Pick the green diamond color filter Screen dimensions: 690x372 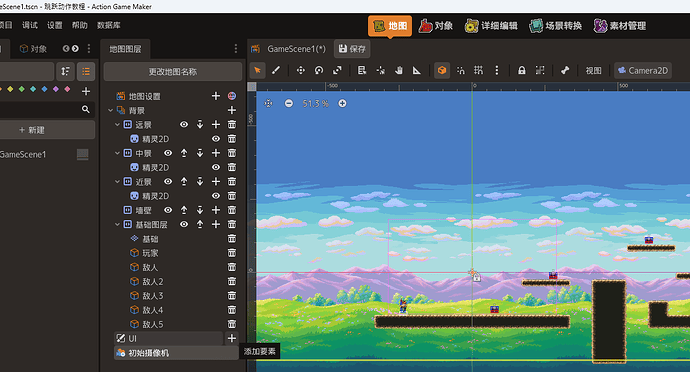point(22,89)
